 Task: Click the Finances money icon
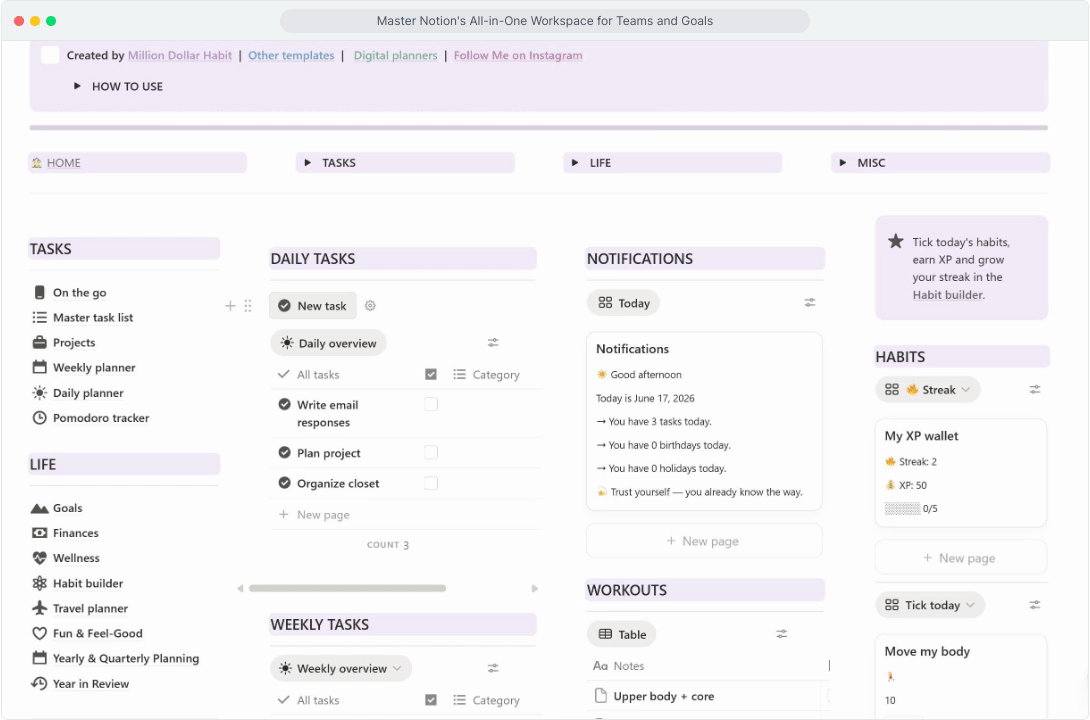coord(40,533)
